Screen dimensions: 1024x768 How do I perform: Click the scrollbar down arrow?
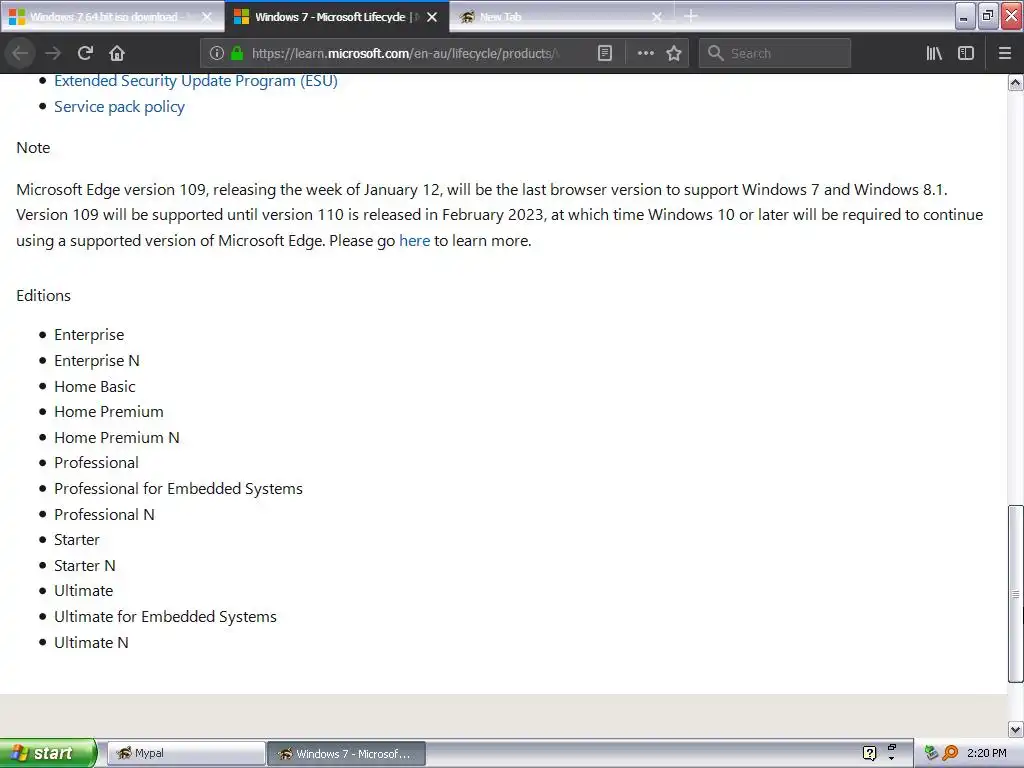click(1016, 729)
